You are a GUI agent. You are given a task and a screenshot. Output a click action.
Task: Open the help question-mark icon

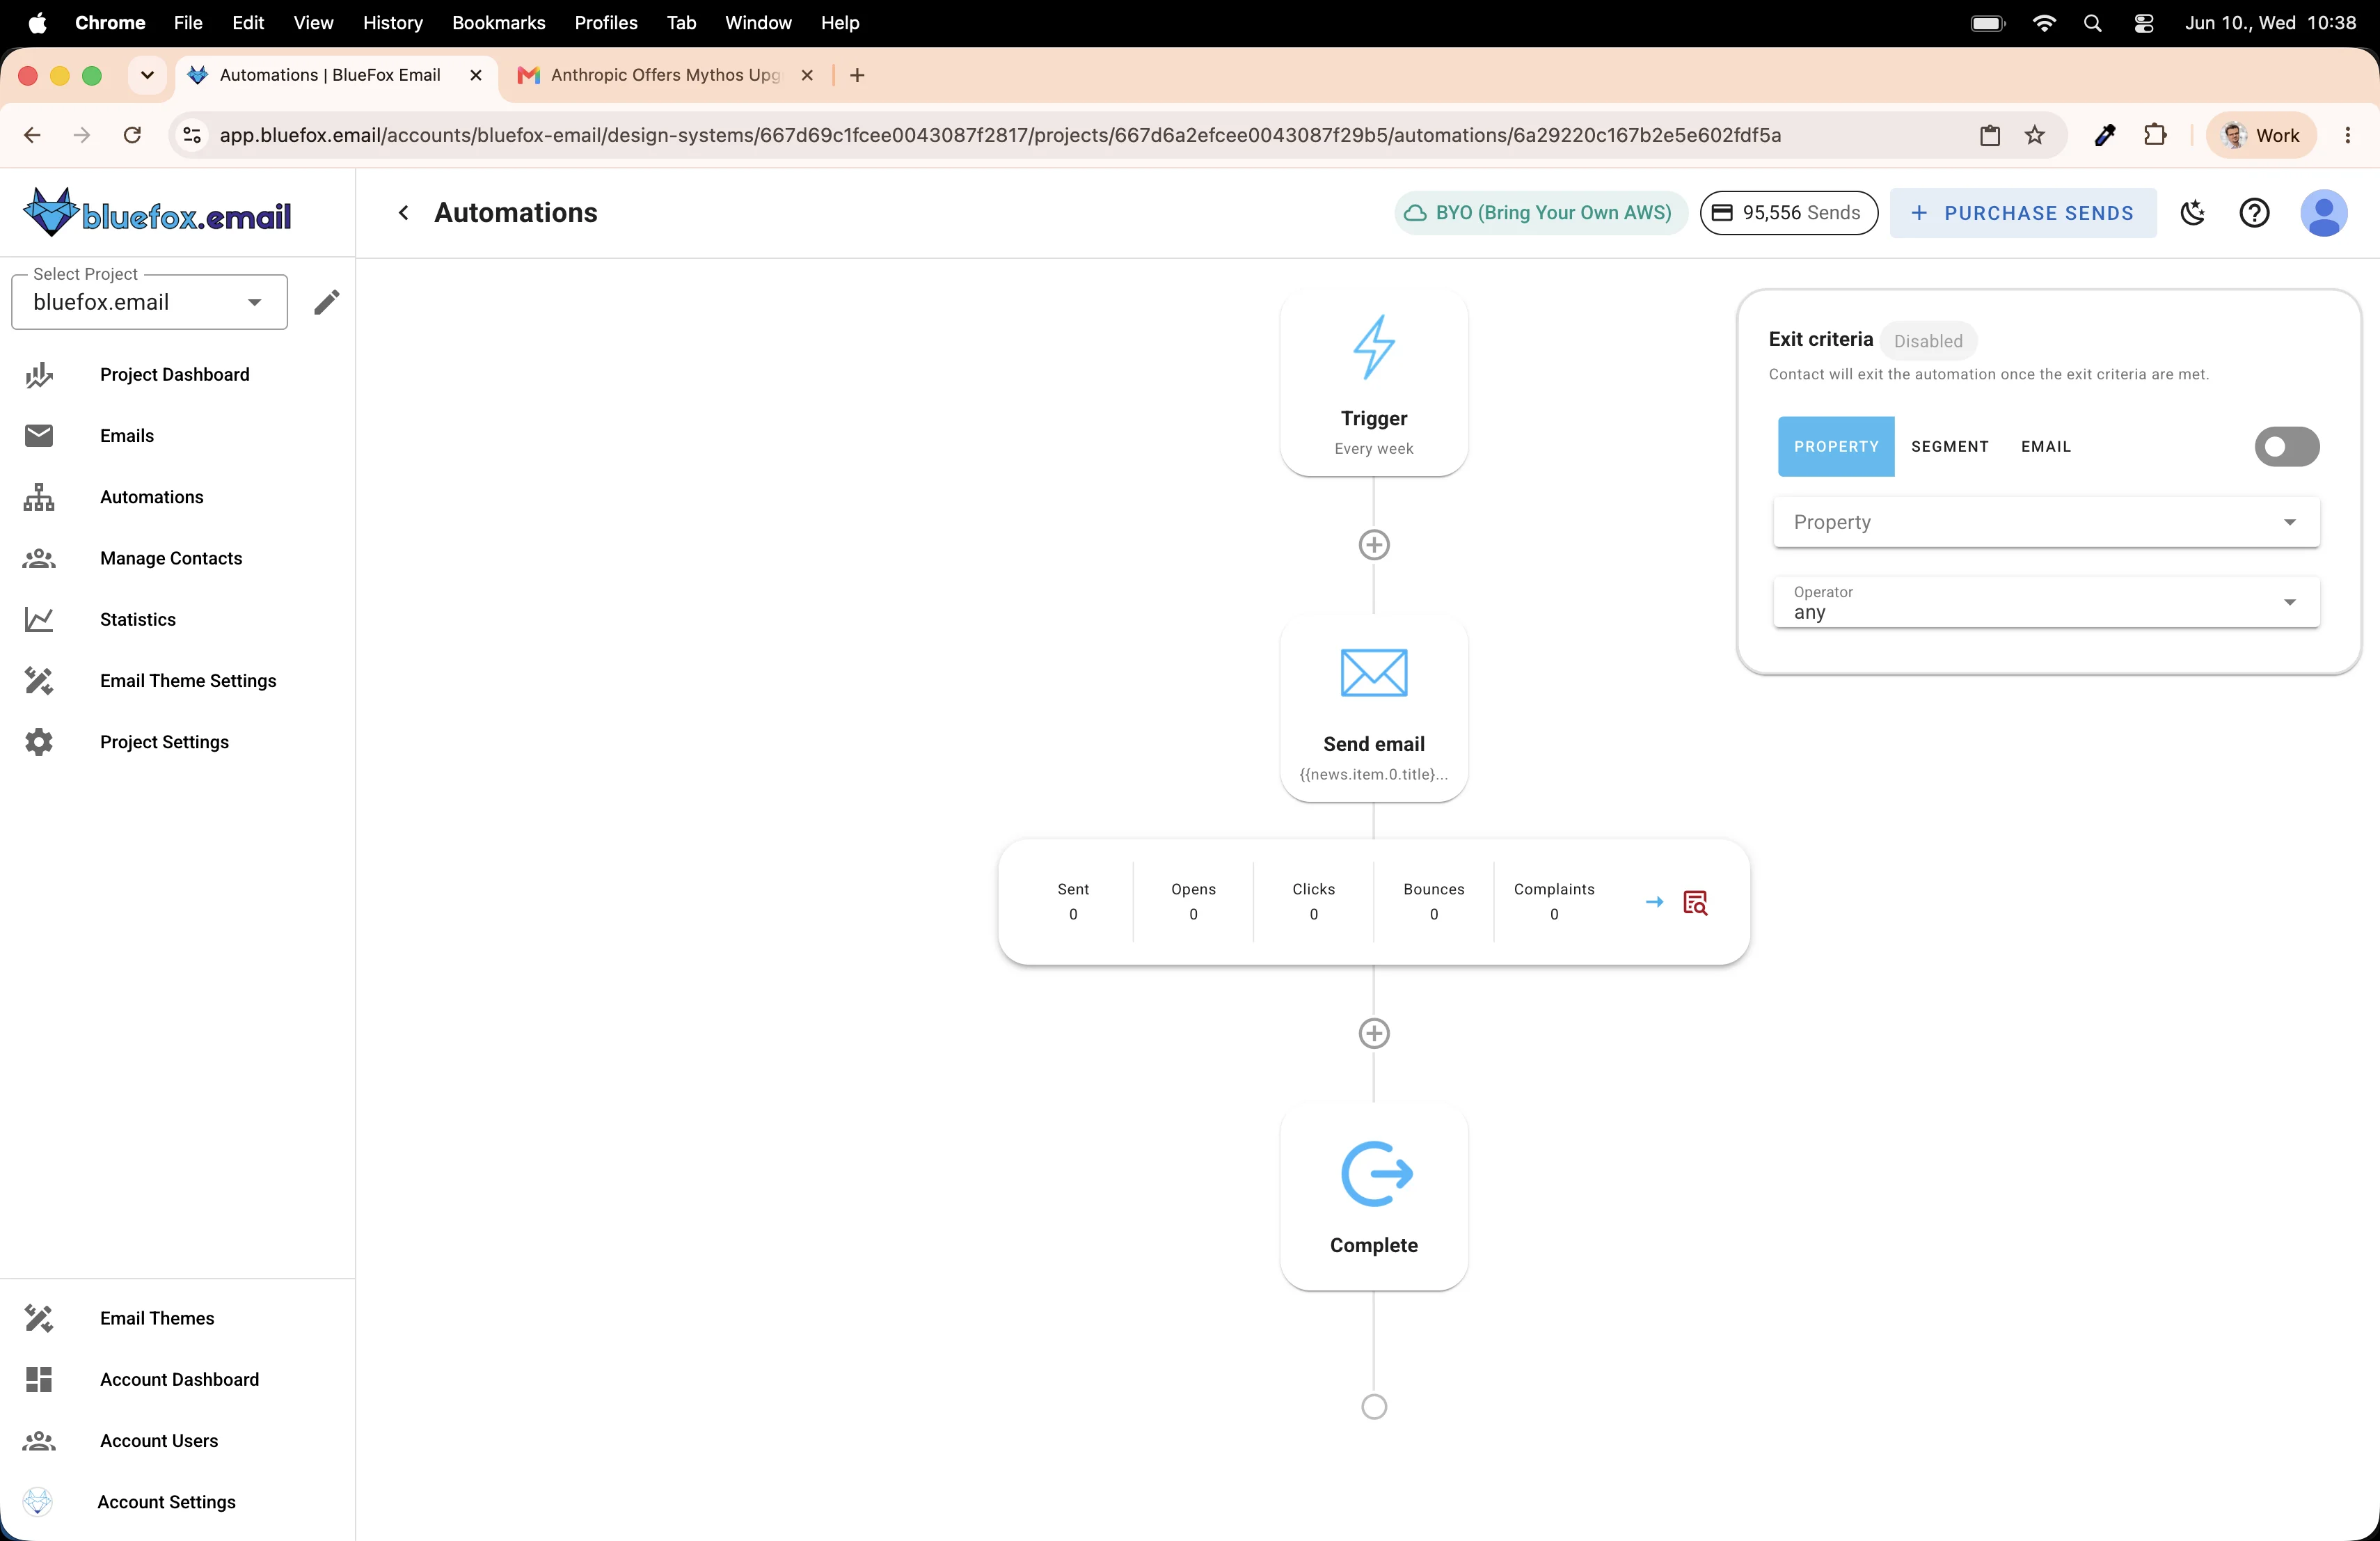pyautogui.click(x=2254, y=213)
